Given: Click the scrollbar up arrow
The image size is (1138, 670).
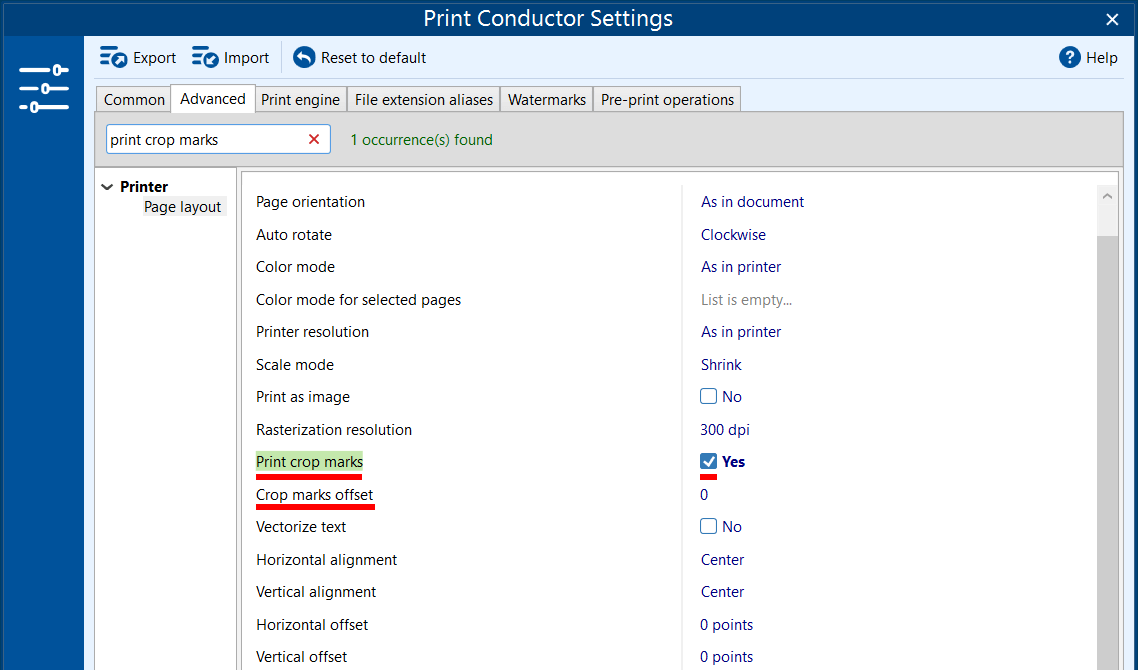Looking at the screenshot, I should pos(1107,197).
